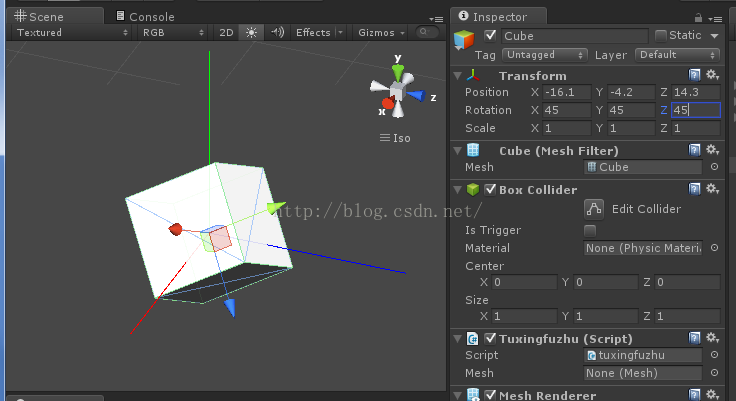The width and height of the screenshot is (736, 401).
Task: Click the Rotation X field
Action: coord(567,110)
